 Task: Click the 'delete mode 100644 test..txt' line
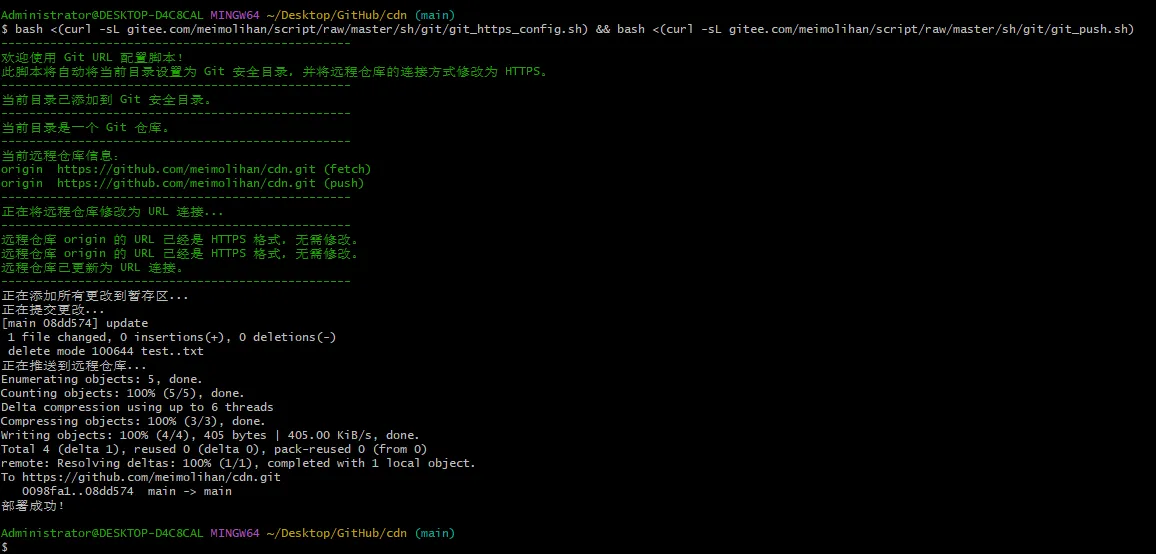tap(105, 351)
